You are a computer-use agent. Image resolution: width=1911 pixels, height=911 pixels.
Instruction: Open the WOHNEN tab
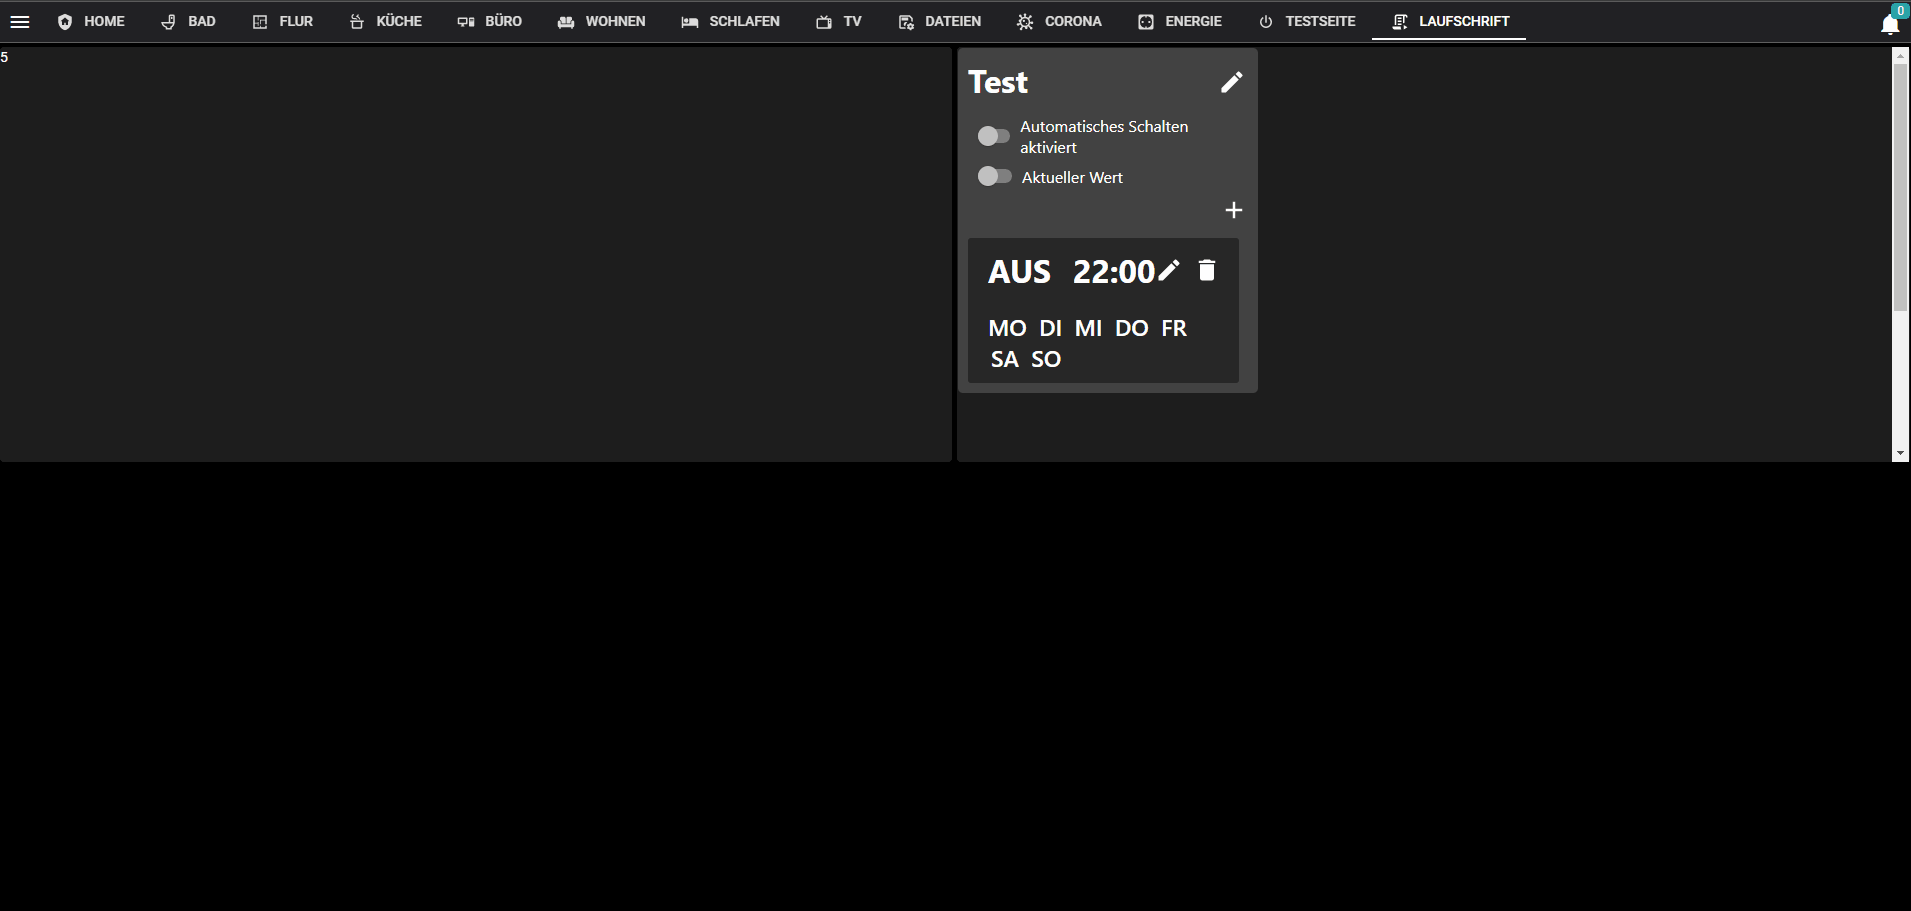pyautogui.click(x=601, y=20)
